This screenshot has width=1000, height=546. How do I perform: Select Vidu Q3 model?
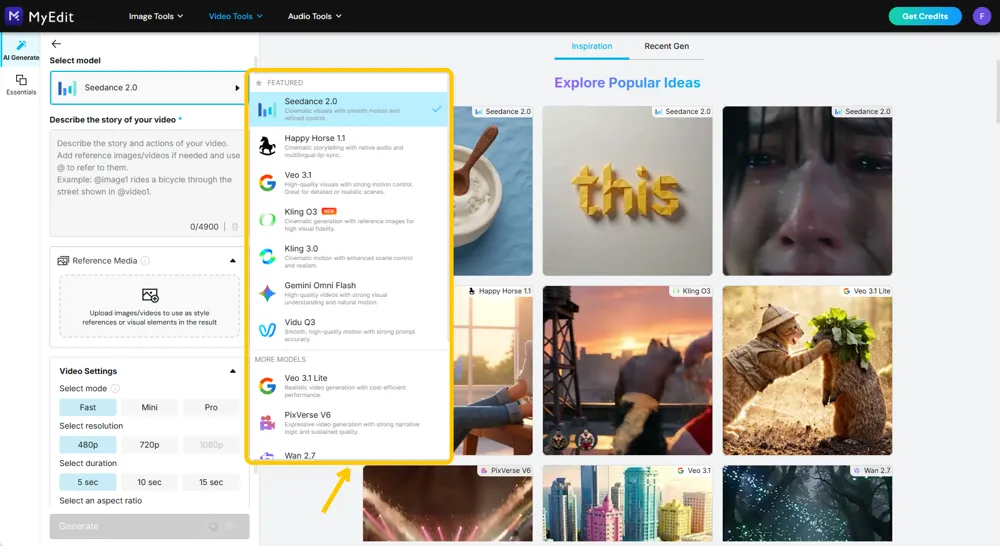tap(349, 330)
